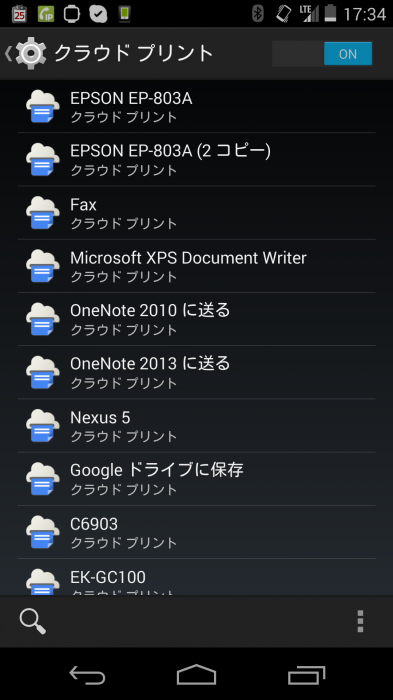The height and width of the screenshot is (700, 393).
Task: Tap cloud printer icon beside Fax
Action: point(42,212)
